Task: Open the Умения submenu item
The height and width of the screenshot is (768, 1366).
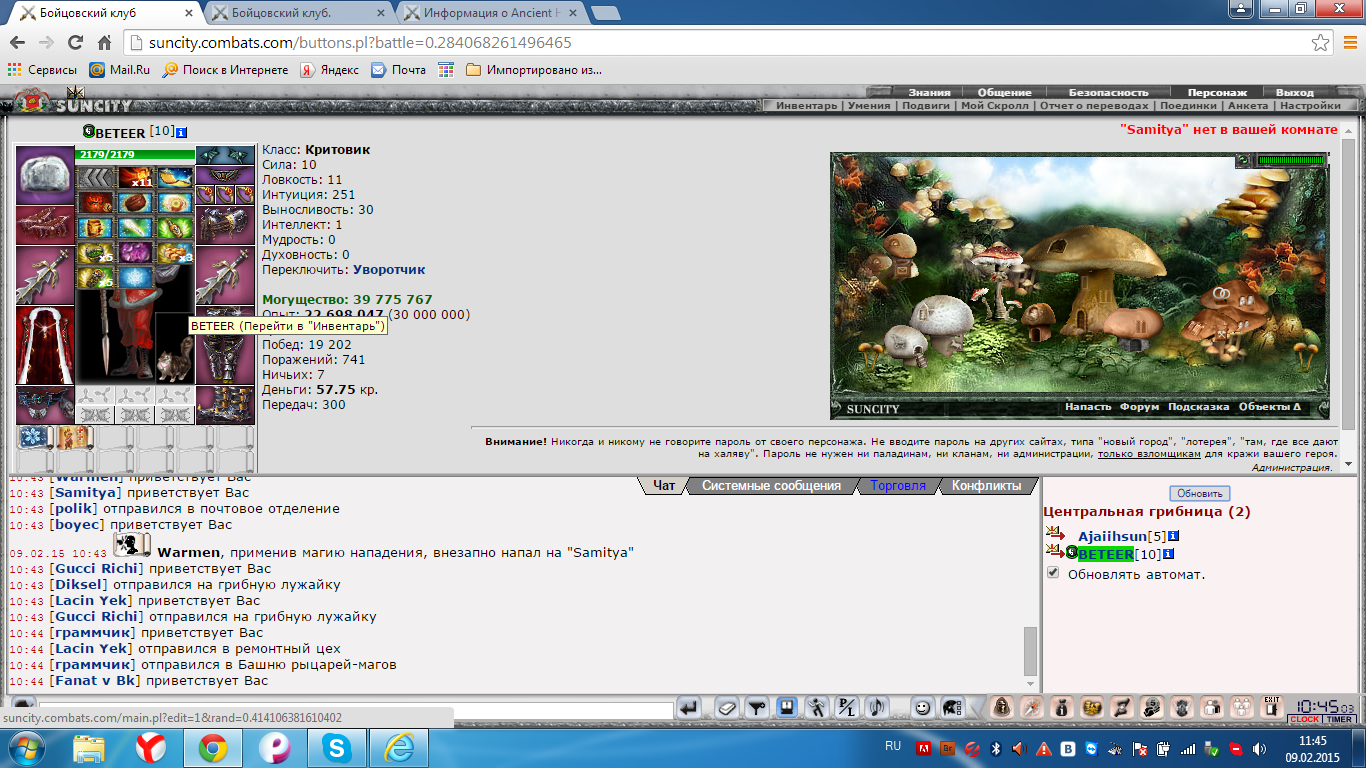Action: tap(869, 105)
